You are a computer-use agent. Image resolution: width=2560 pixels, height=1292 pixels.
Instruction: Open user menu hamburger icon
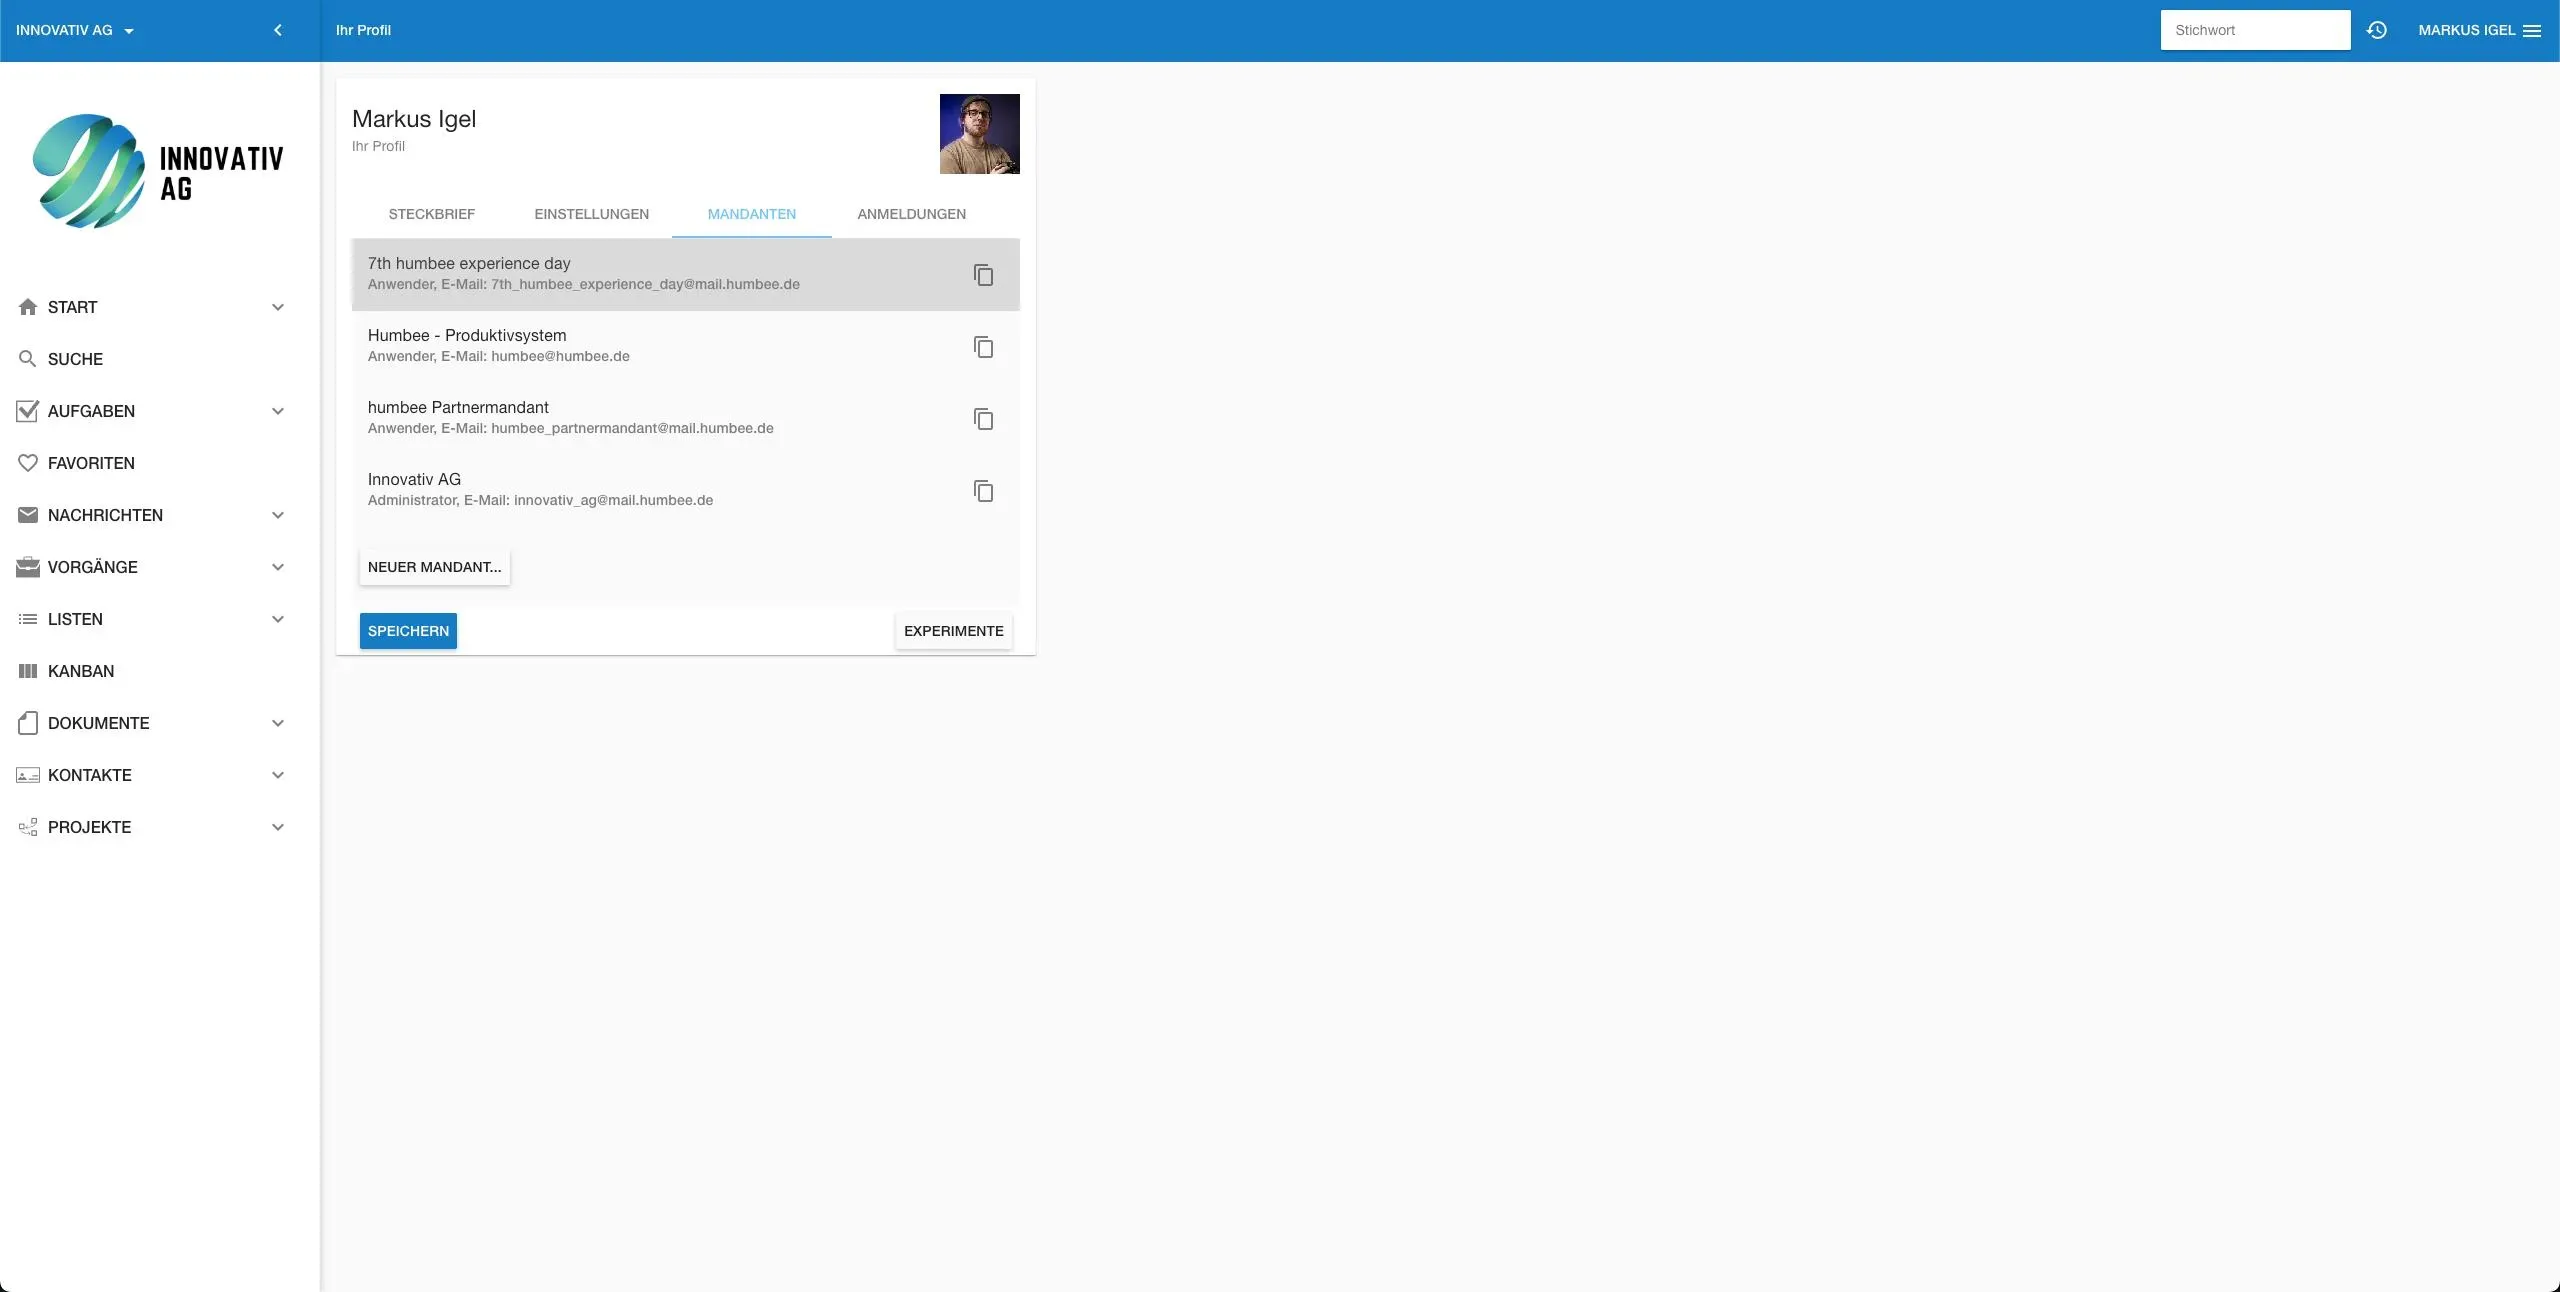tap(2532, 30)
